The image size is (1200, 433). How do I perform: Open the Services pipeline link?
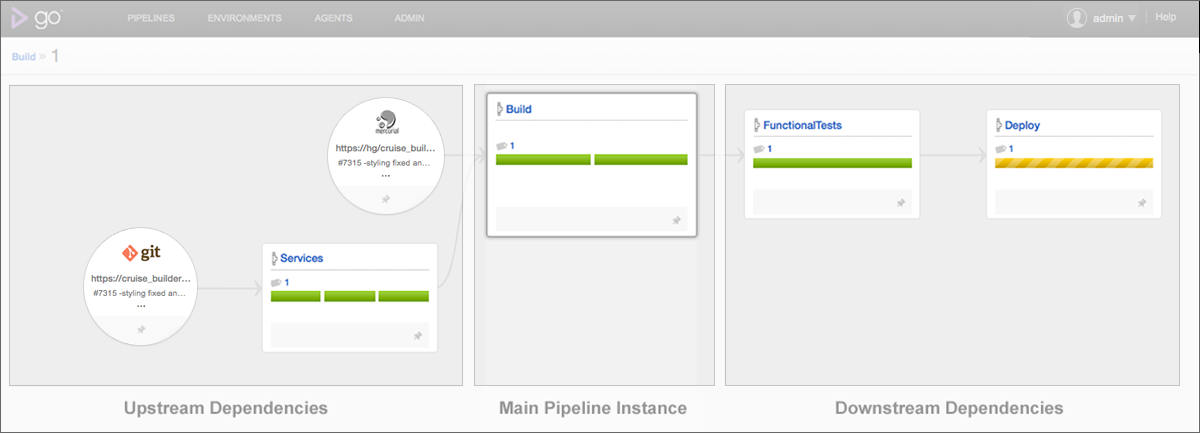301,258
